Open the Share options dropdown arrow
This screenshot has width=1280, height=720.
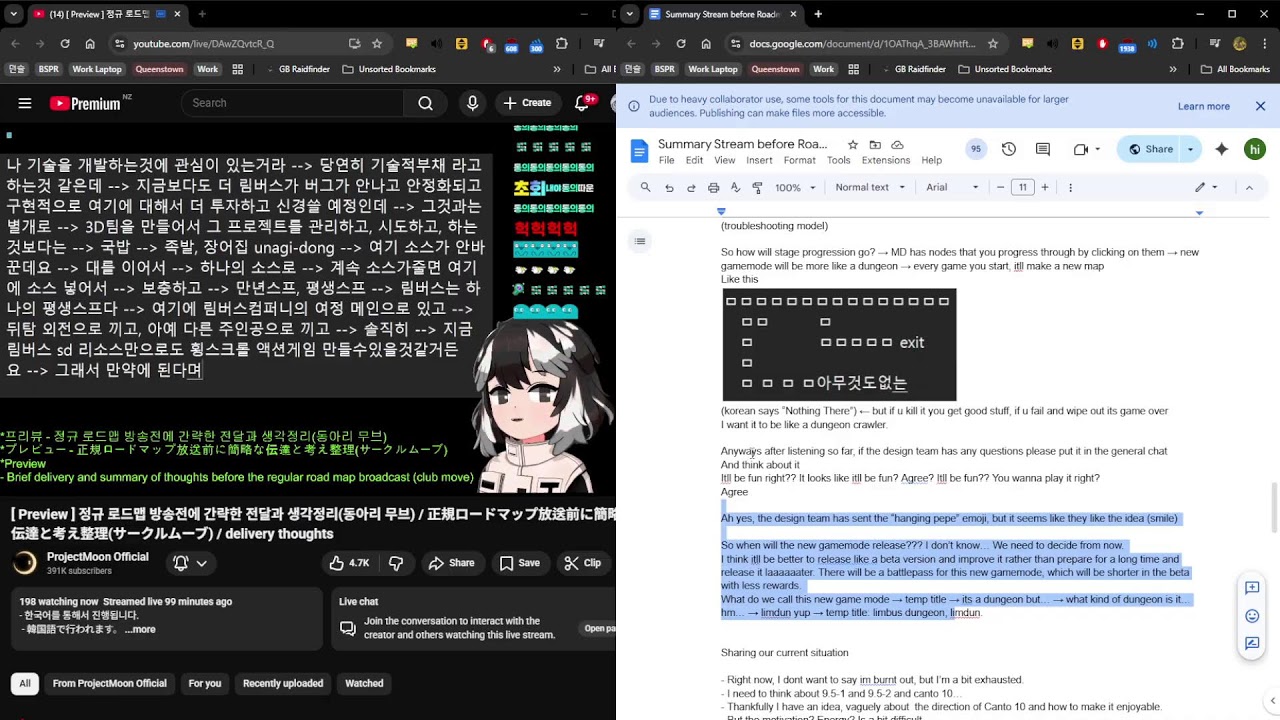(1190, 149)
